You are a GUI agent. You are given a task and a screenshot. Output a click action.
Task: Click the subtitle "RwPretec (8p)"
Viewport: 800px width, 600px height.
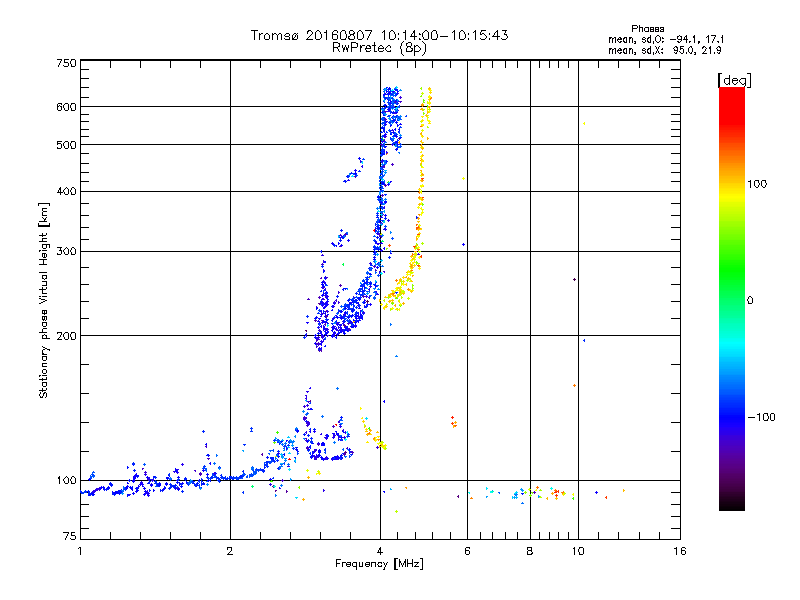coord(379,48)
